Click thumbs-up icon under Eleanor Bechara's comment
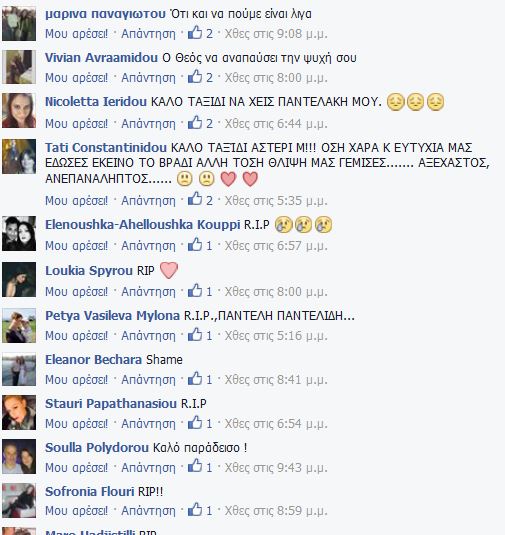 [195, 378]
